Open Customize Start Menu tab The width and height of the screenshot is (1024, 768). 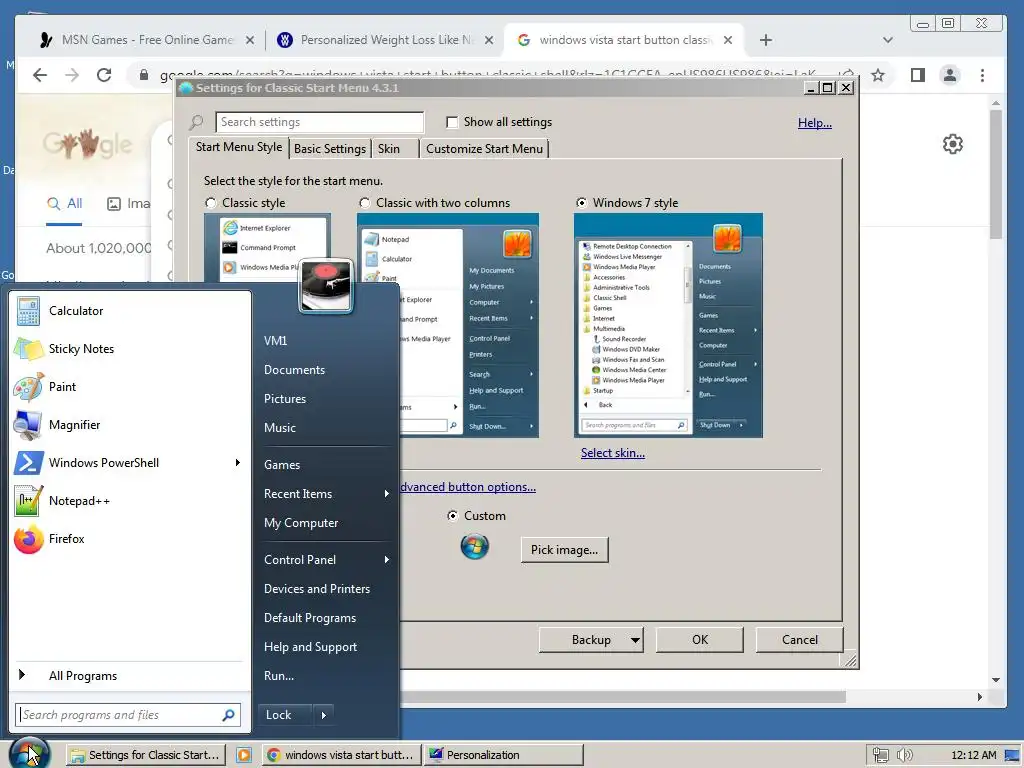(484, 149)
